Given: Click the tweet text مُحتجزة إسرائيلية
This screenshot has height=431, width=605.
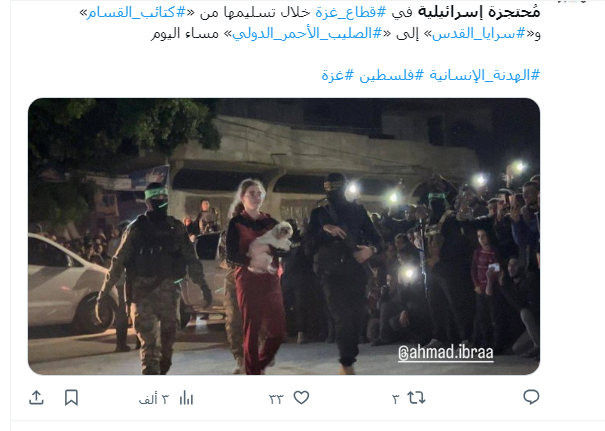Looking at the screenshot, I should tap(478, 12).
